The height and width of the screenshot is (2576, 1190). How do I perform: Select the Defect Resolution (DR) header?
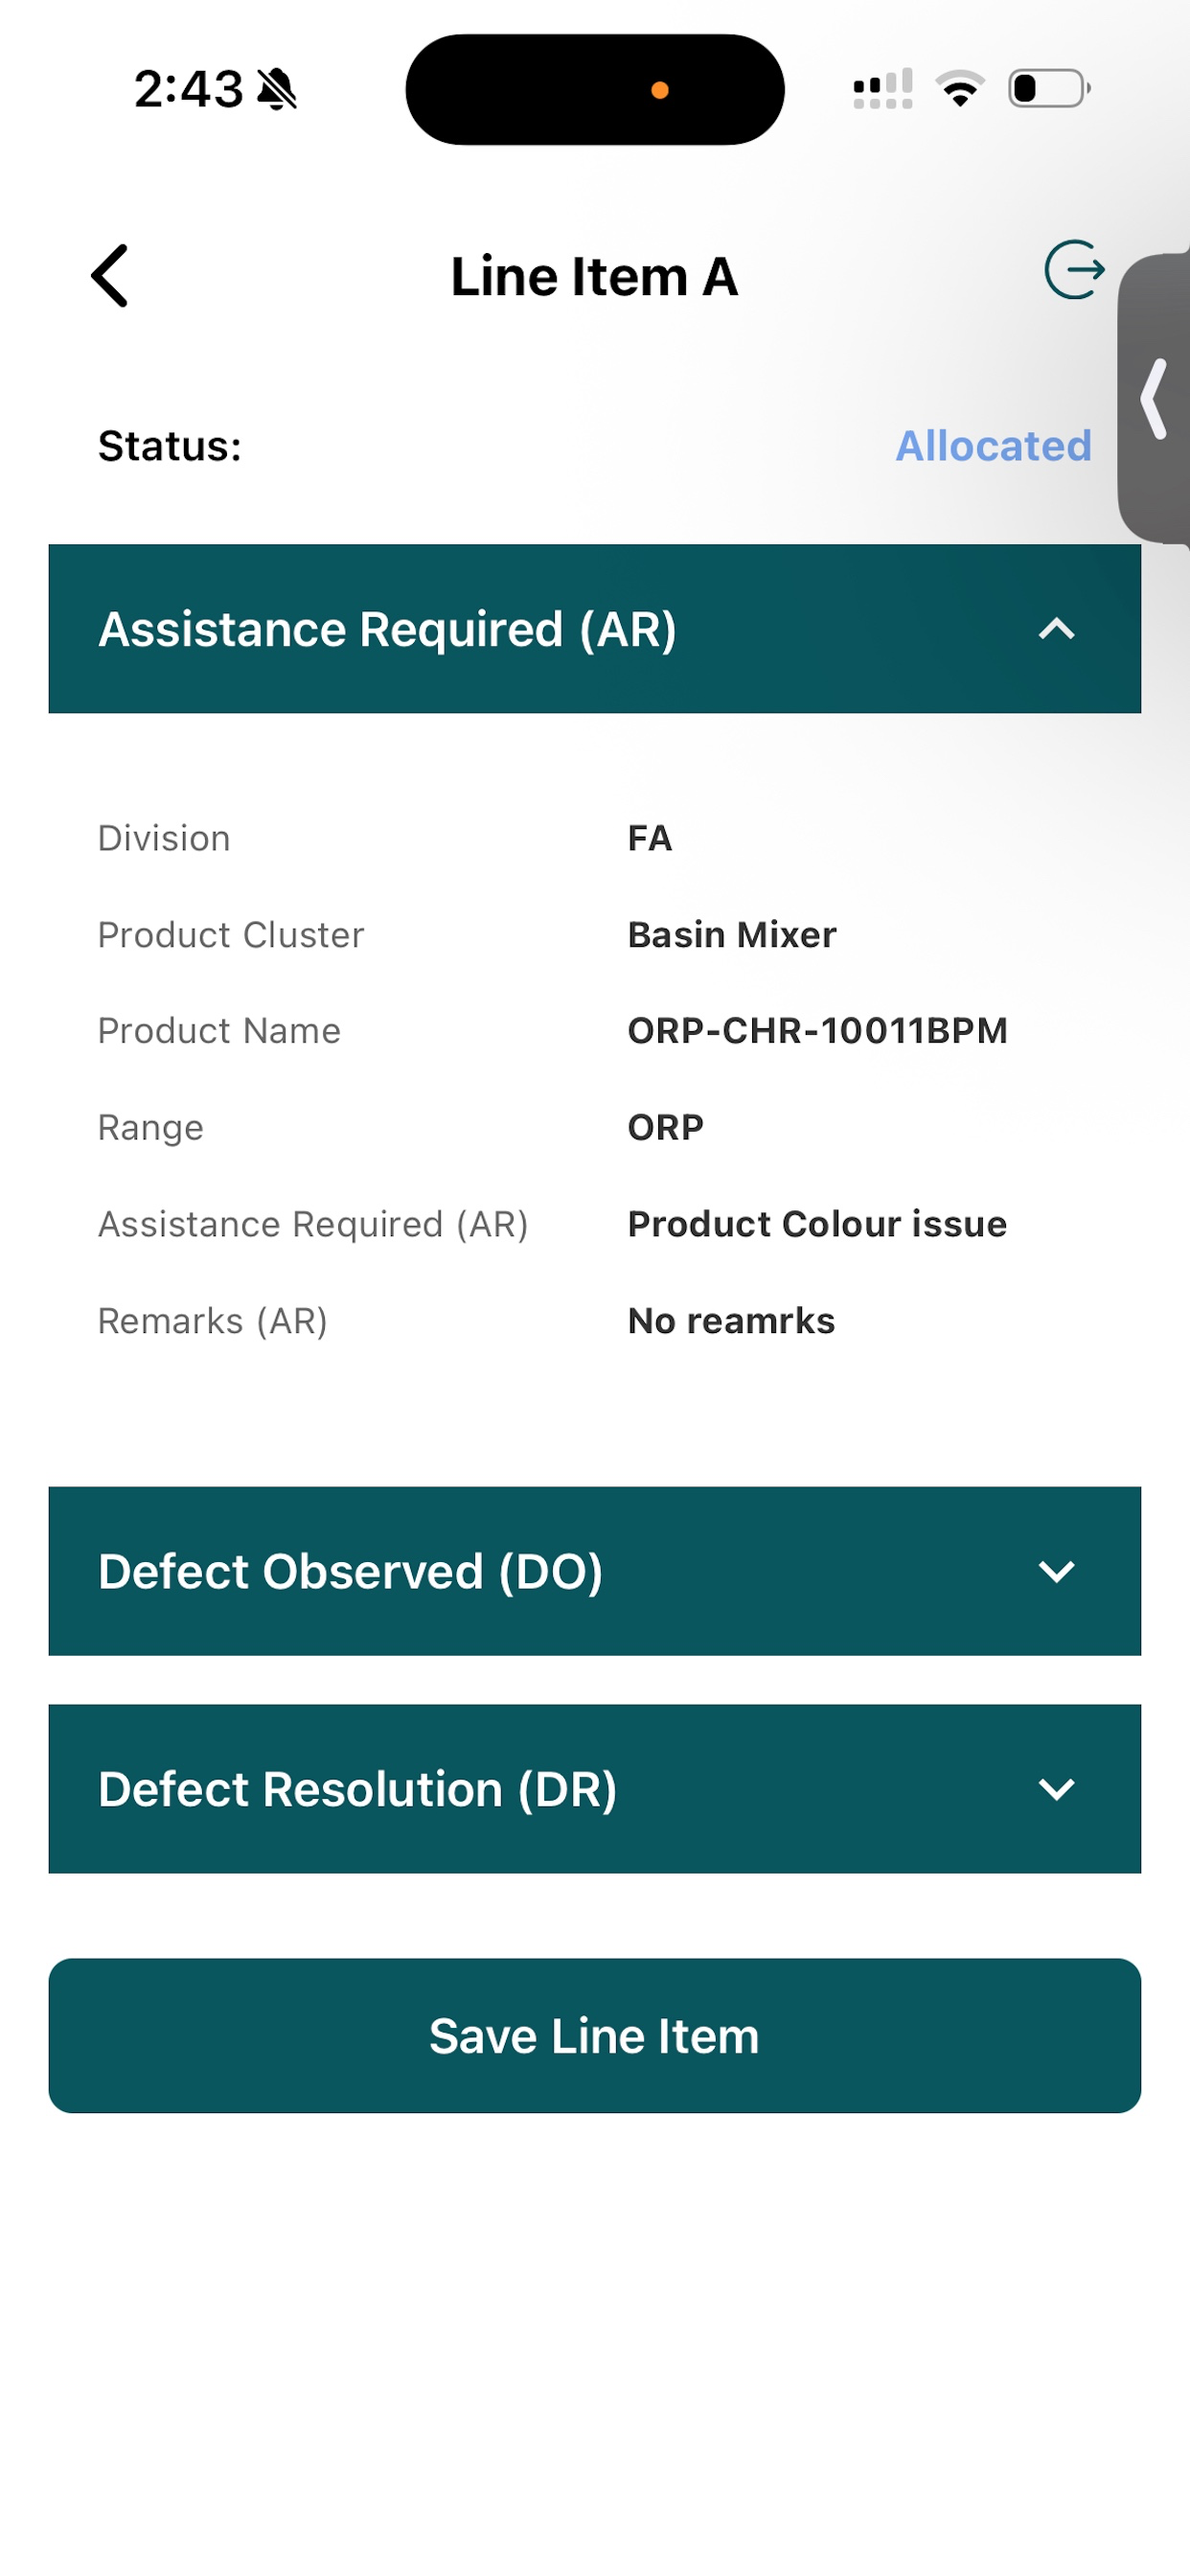click(594, 1789)
